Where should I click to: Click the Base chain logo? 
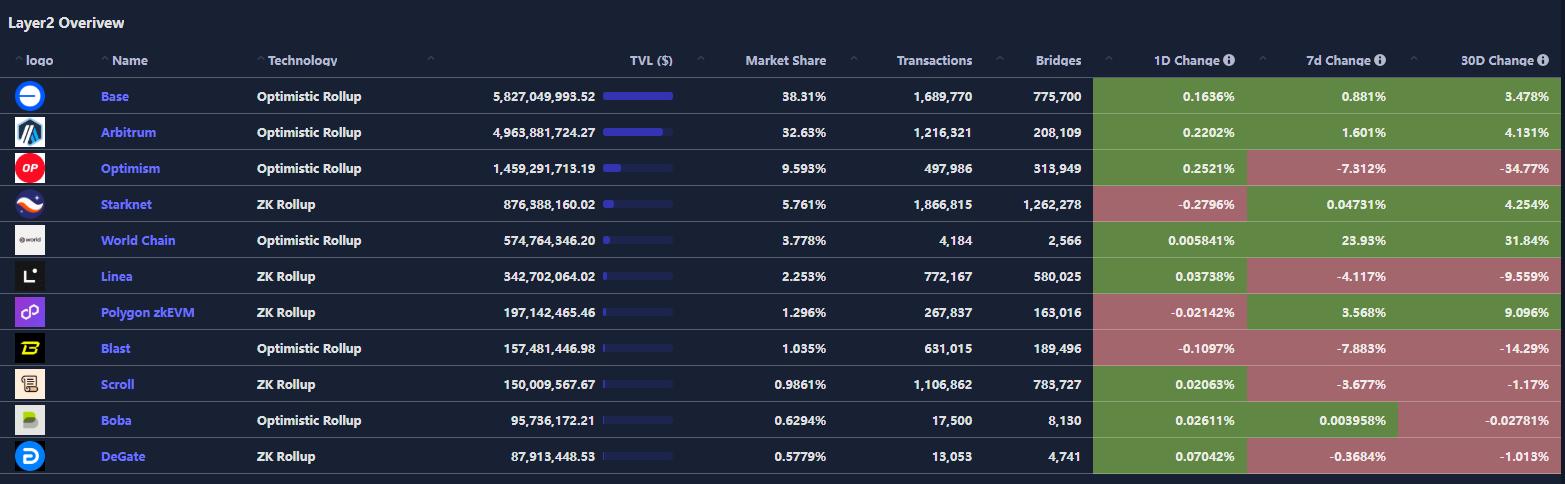[x=30, y=97]
